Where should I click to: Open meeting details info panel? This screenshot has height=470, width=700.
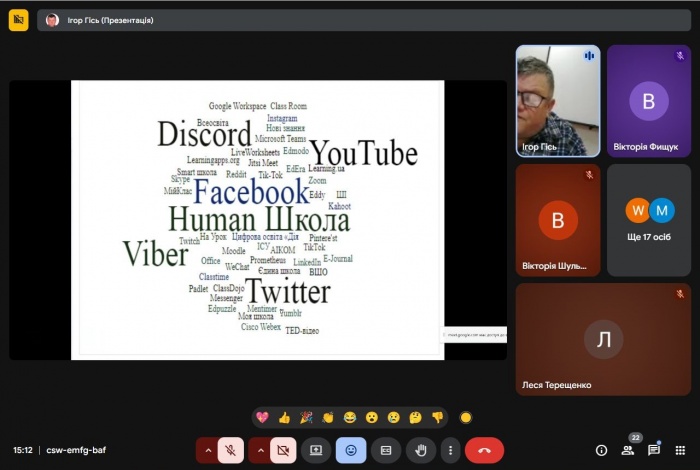coord(601,450)
